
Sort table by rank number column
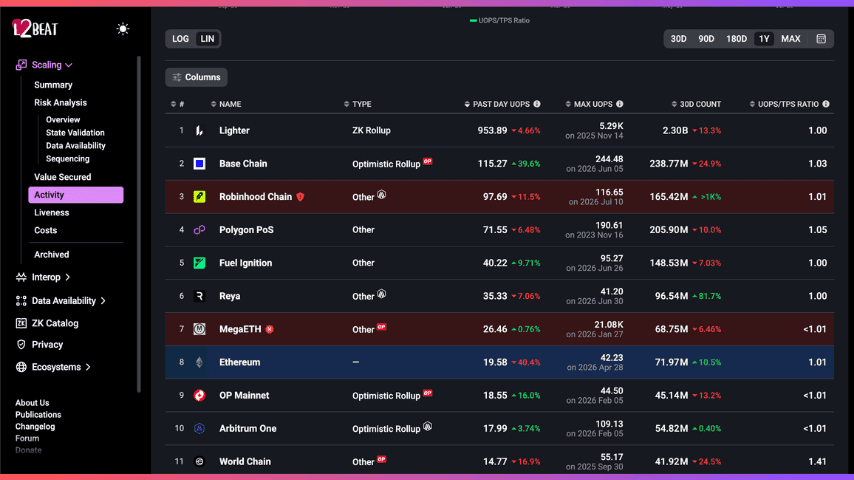coord(178,104)
